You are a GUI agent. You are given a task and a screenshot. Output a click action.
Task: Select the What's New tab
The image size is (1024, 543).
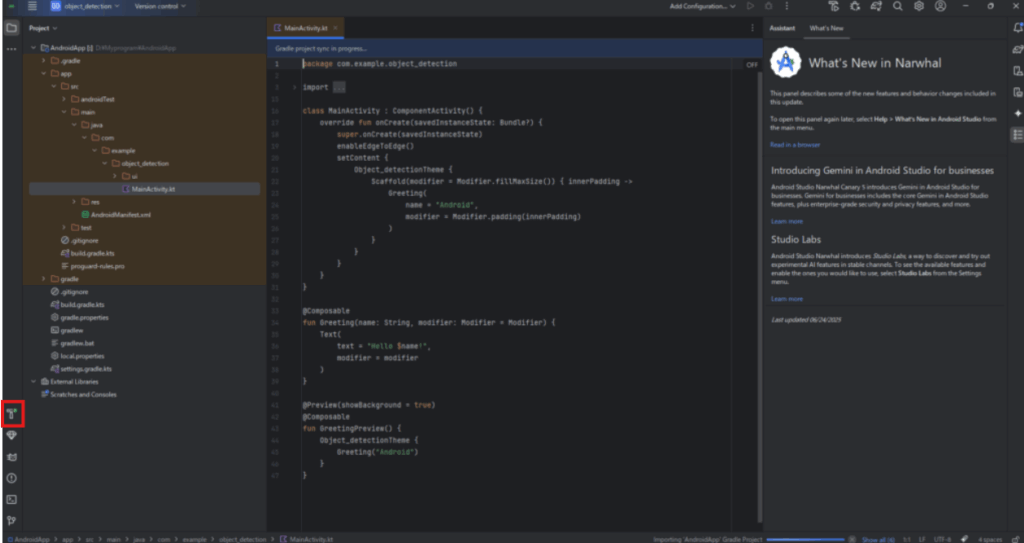point(826,28)
